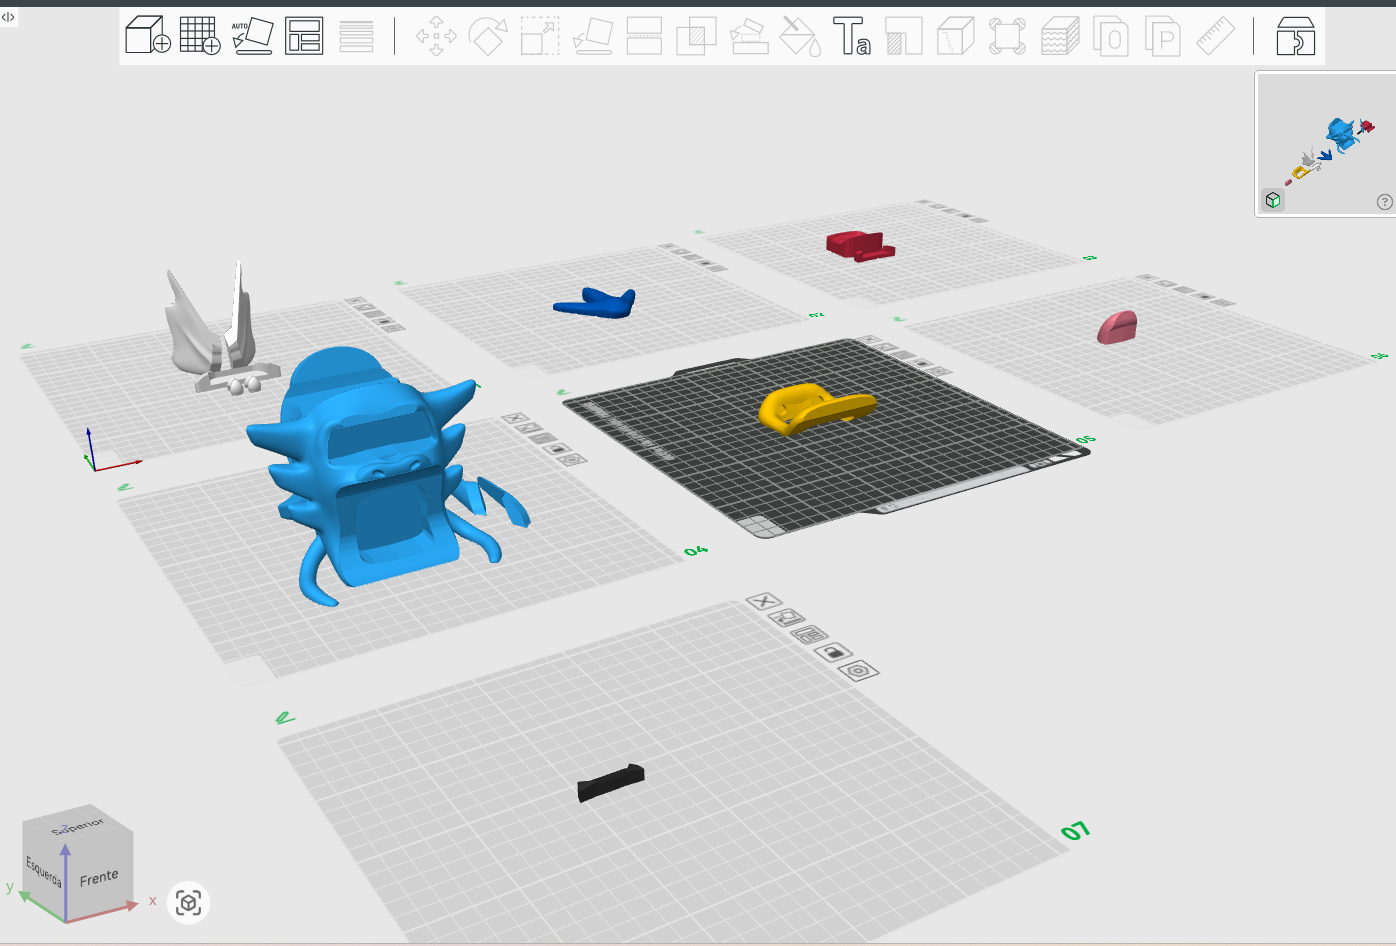Click the perspective view cube button
The width and height of the screenshot is (1396, 946).
(x=189, y=903)
